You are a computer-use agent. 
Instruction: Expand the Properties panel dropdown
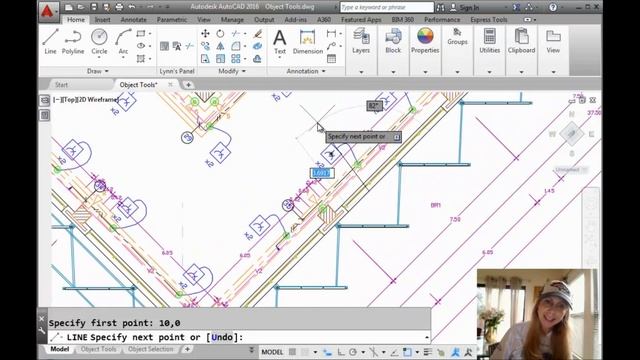[x=425, y=72]
